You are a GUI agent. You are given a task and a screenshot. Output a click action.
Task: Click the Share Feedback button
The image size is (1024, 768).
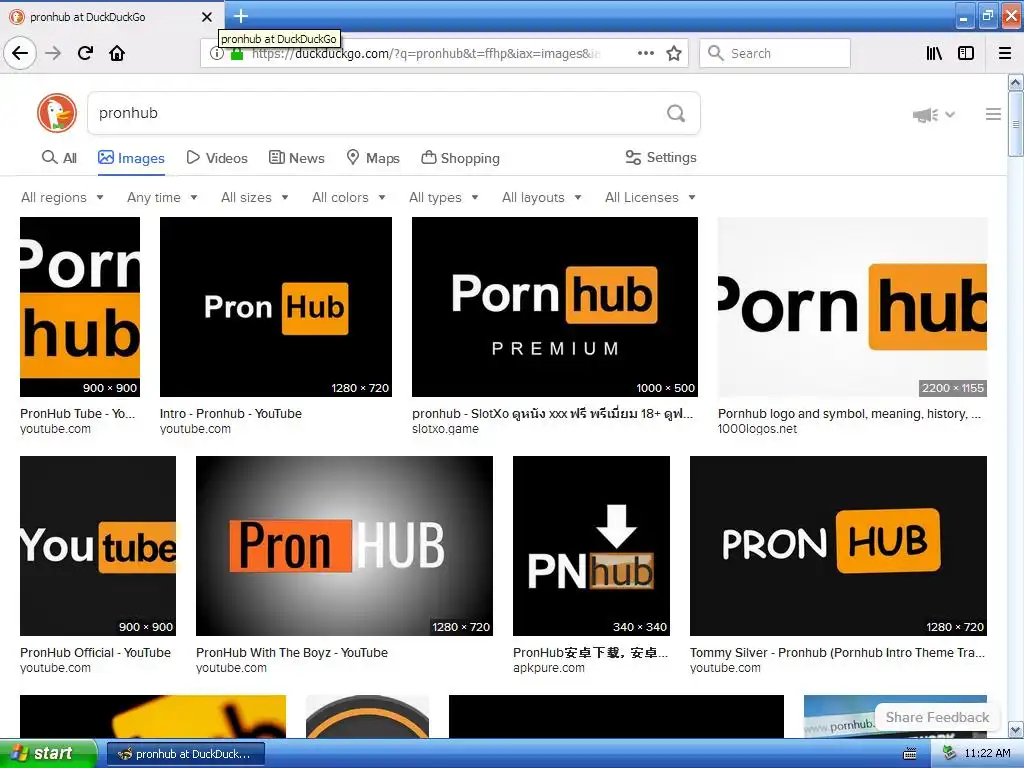[937, 717]
